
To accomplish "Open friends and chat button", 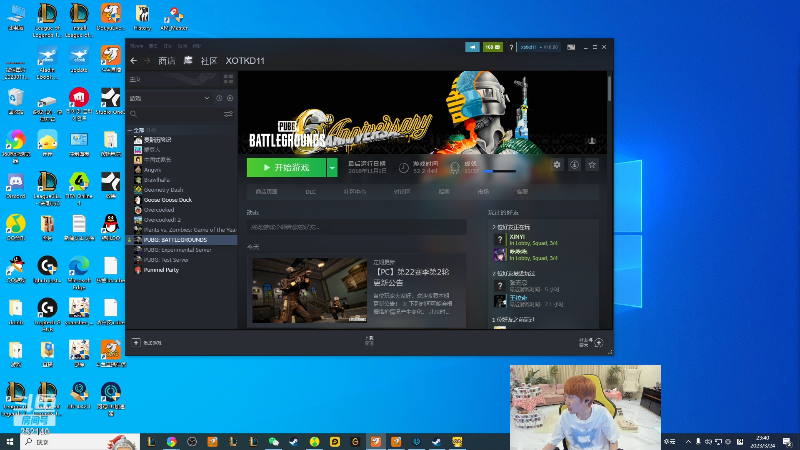I will tap(592, 342).
